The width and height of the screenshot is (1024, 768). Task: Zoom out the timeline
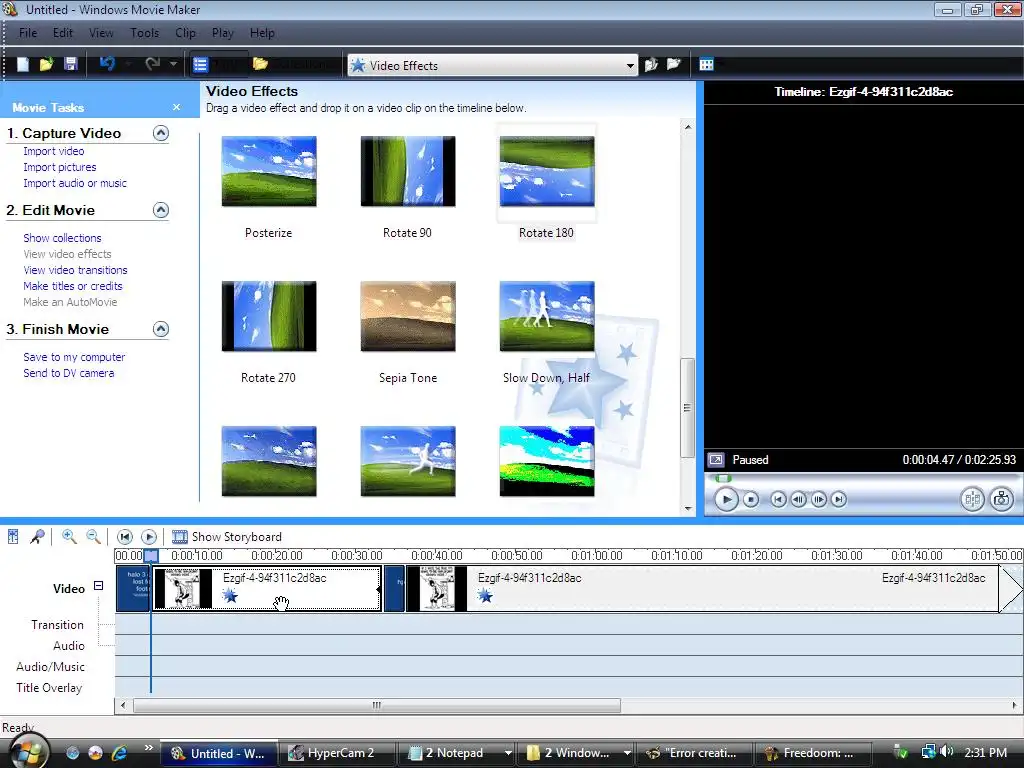coord(93,537)
